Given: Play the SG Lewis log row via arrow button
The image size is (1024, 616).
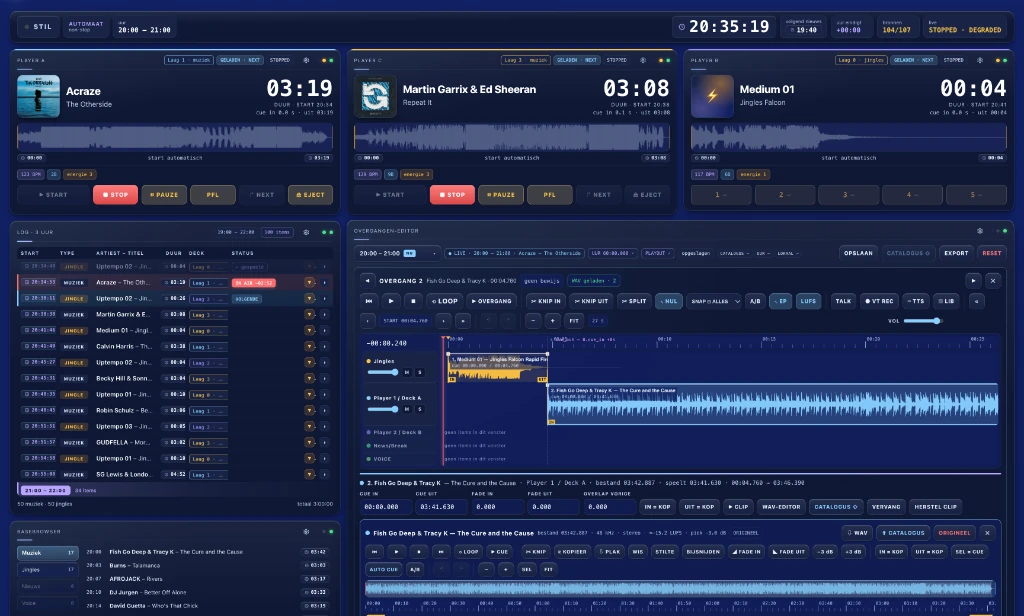Looking at the screenshot, I should coord(324,474).
